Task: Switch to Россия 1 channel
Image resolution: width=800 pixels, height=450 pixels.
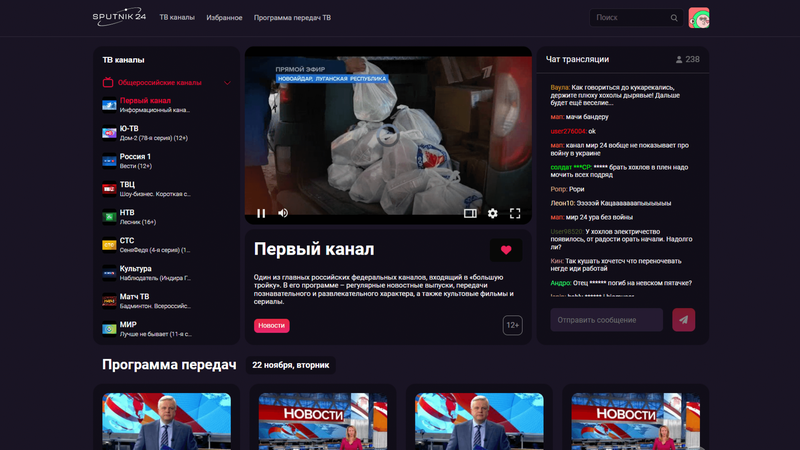Action: pos(135,157)
